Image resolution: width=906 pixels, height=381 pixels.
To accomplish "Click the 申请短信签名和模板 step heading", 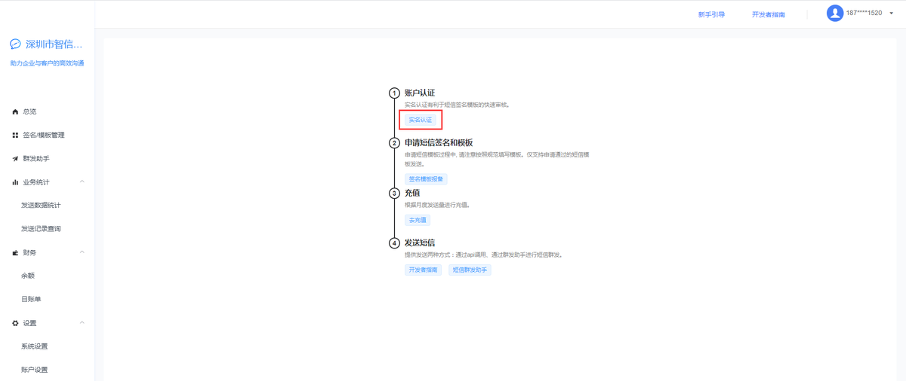I will point(439,142).
